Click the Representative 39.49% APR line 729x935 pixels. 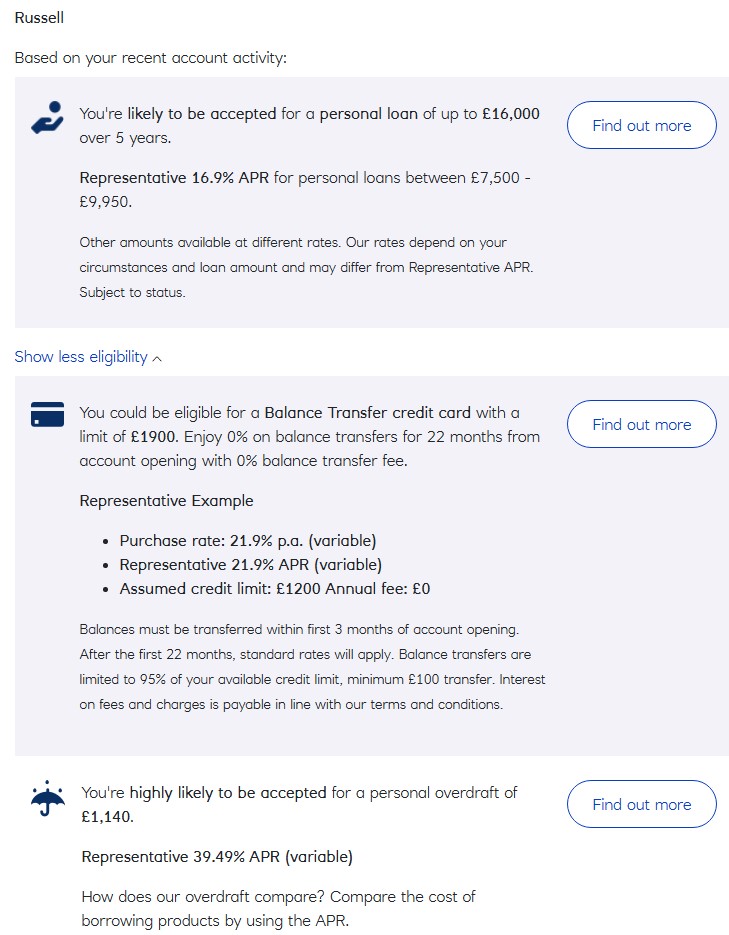(216, 857)
